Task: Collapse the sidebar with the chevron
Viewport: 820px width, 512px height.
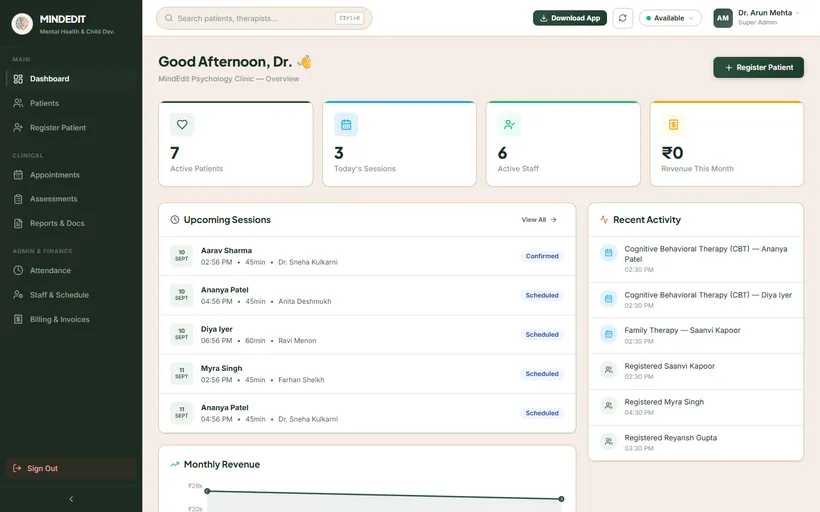Action: tap(71, 499)
